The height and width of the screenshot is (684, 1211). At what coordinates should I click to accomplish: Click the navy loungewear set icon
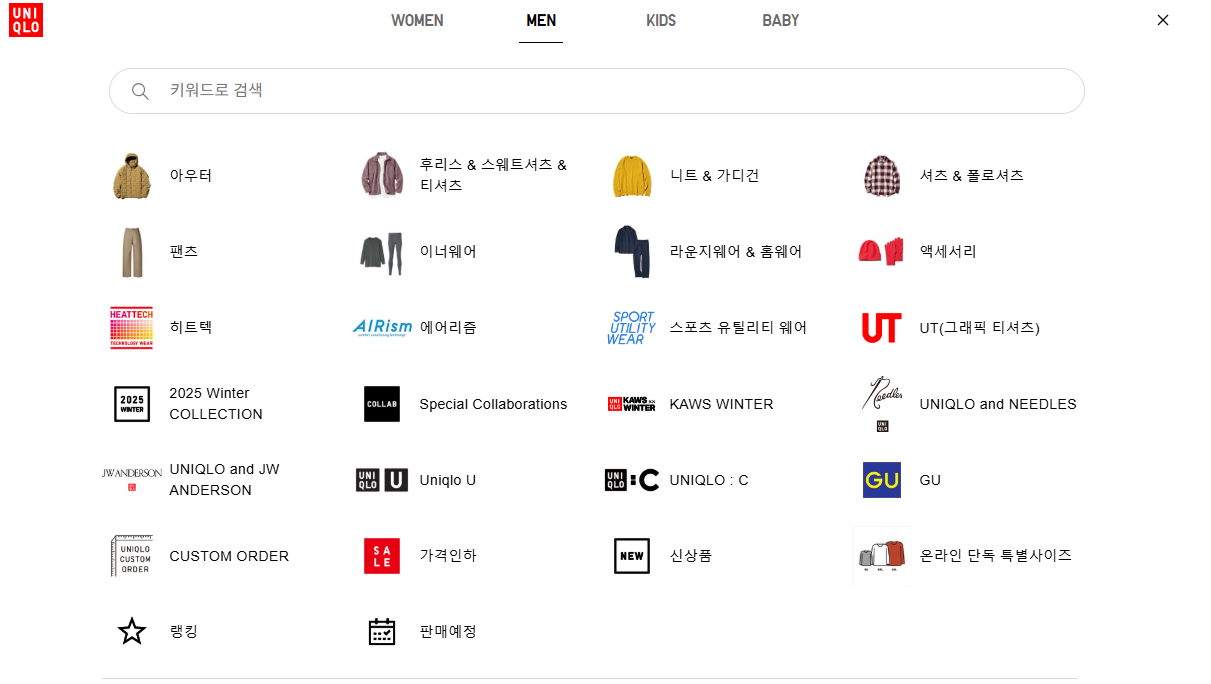(x=632, y=252)
